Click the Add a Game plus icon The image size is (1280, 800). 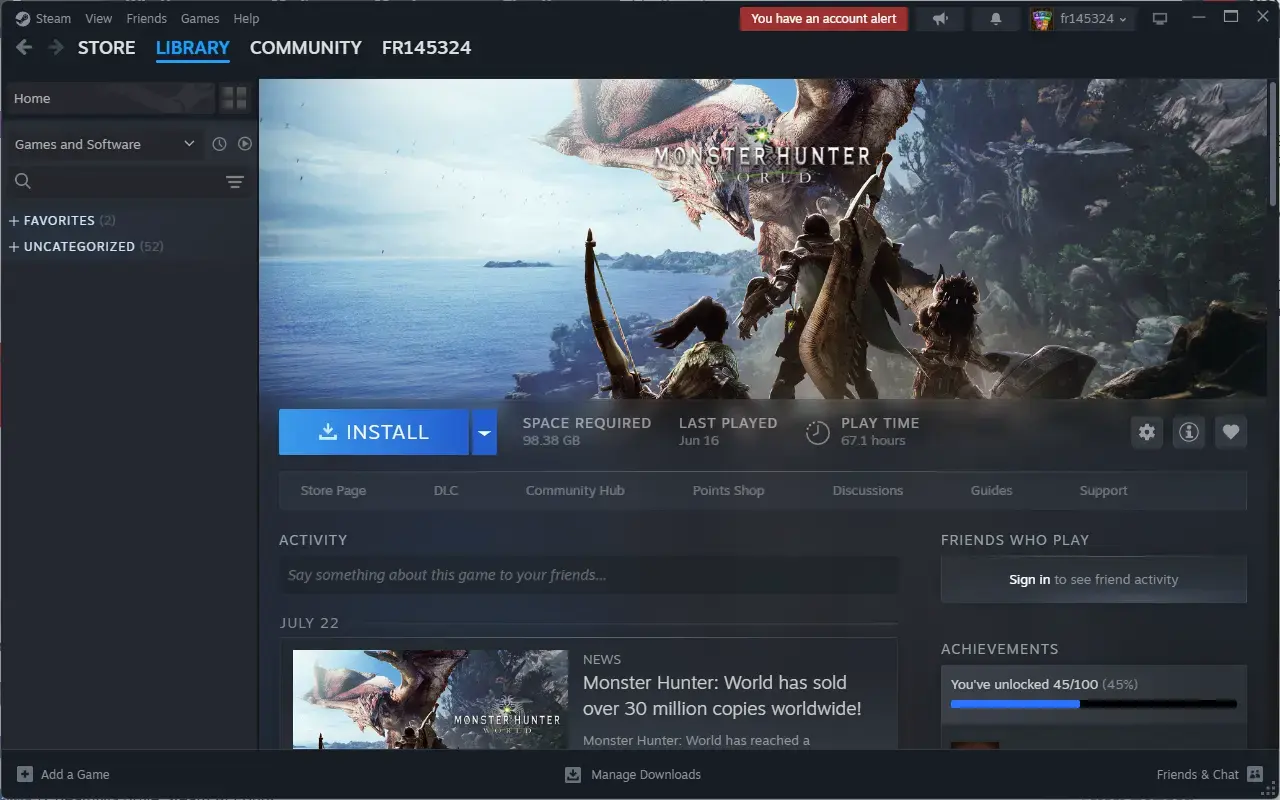click(25, 774)
